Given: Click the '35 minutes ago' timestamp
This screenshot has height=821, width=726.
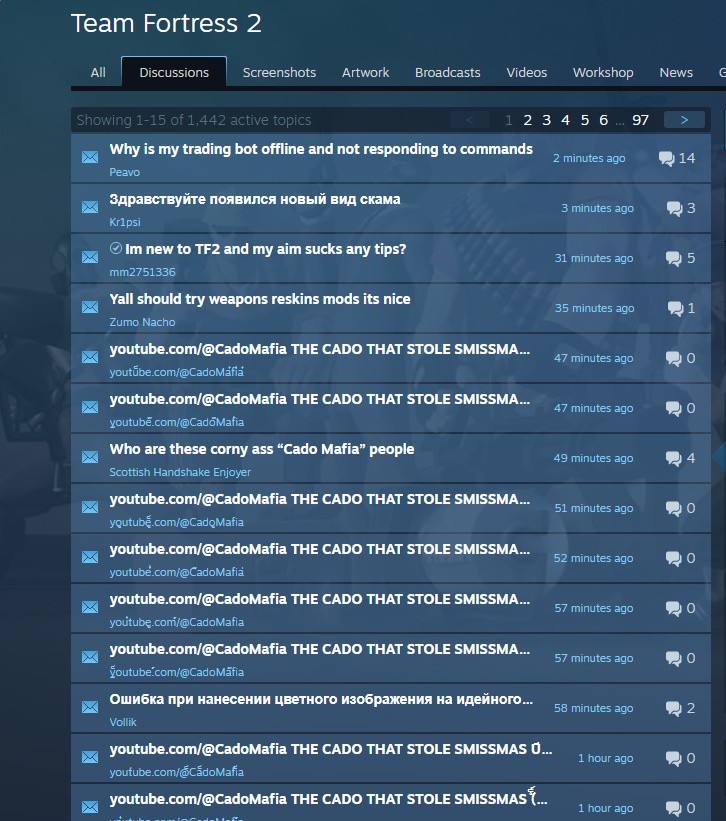Looking at the screenshot, I should coord(594,308).
